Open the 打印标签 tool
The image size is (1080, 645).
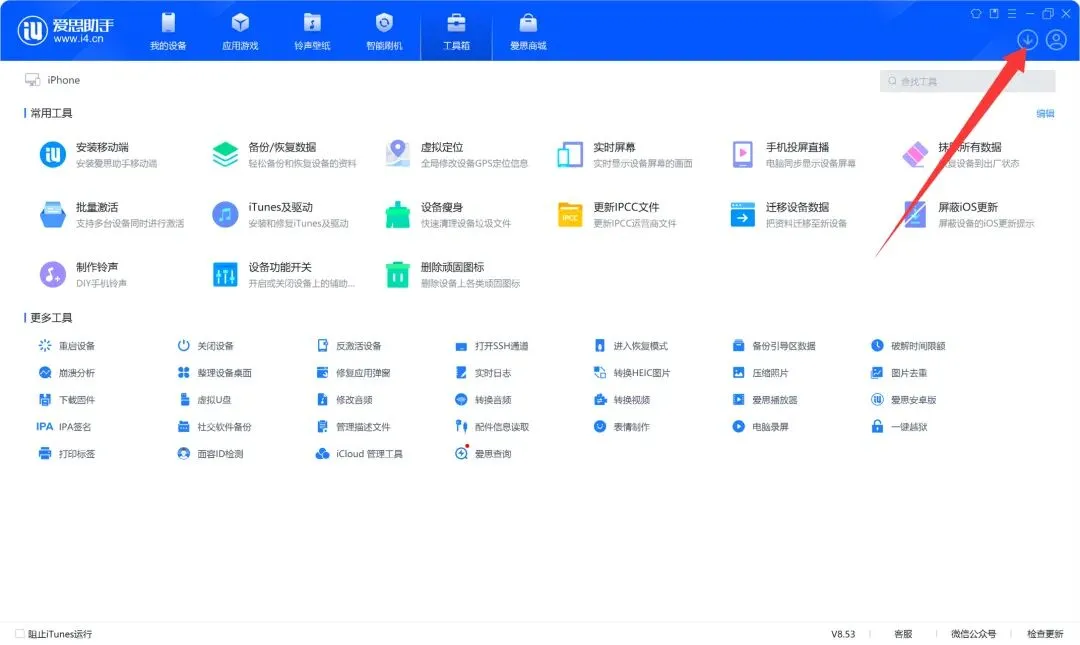coord(67,453)
